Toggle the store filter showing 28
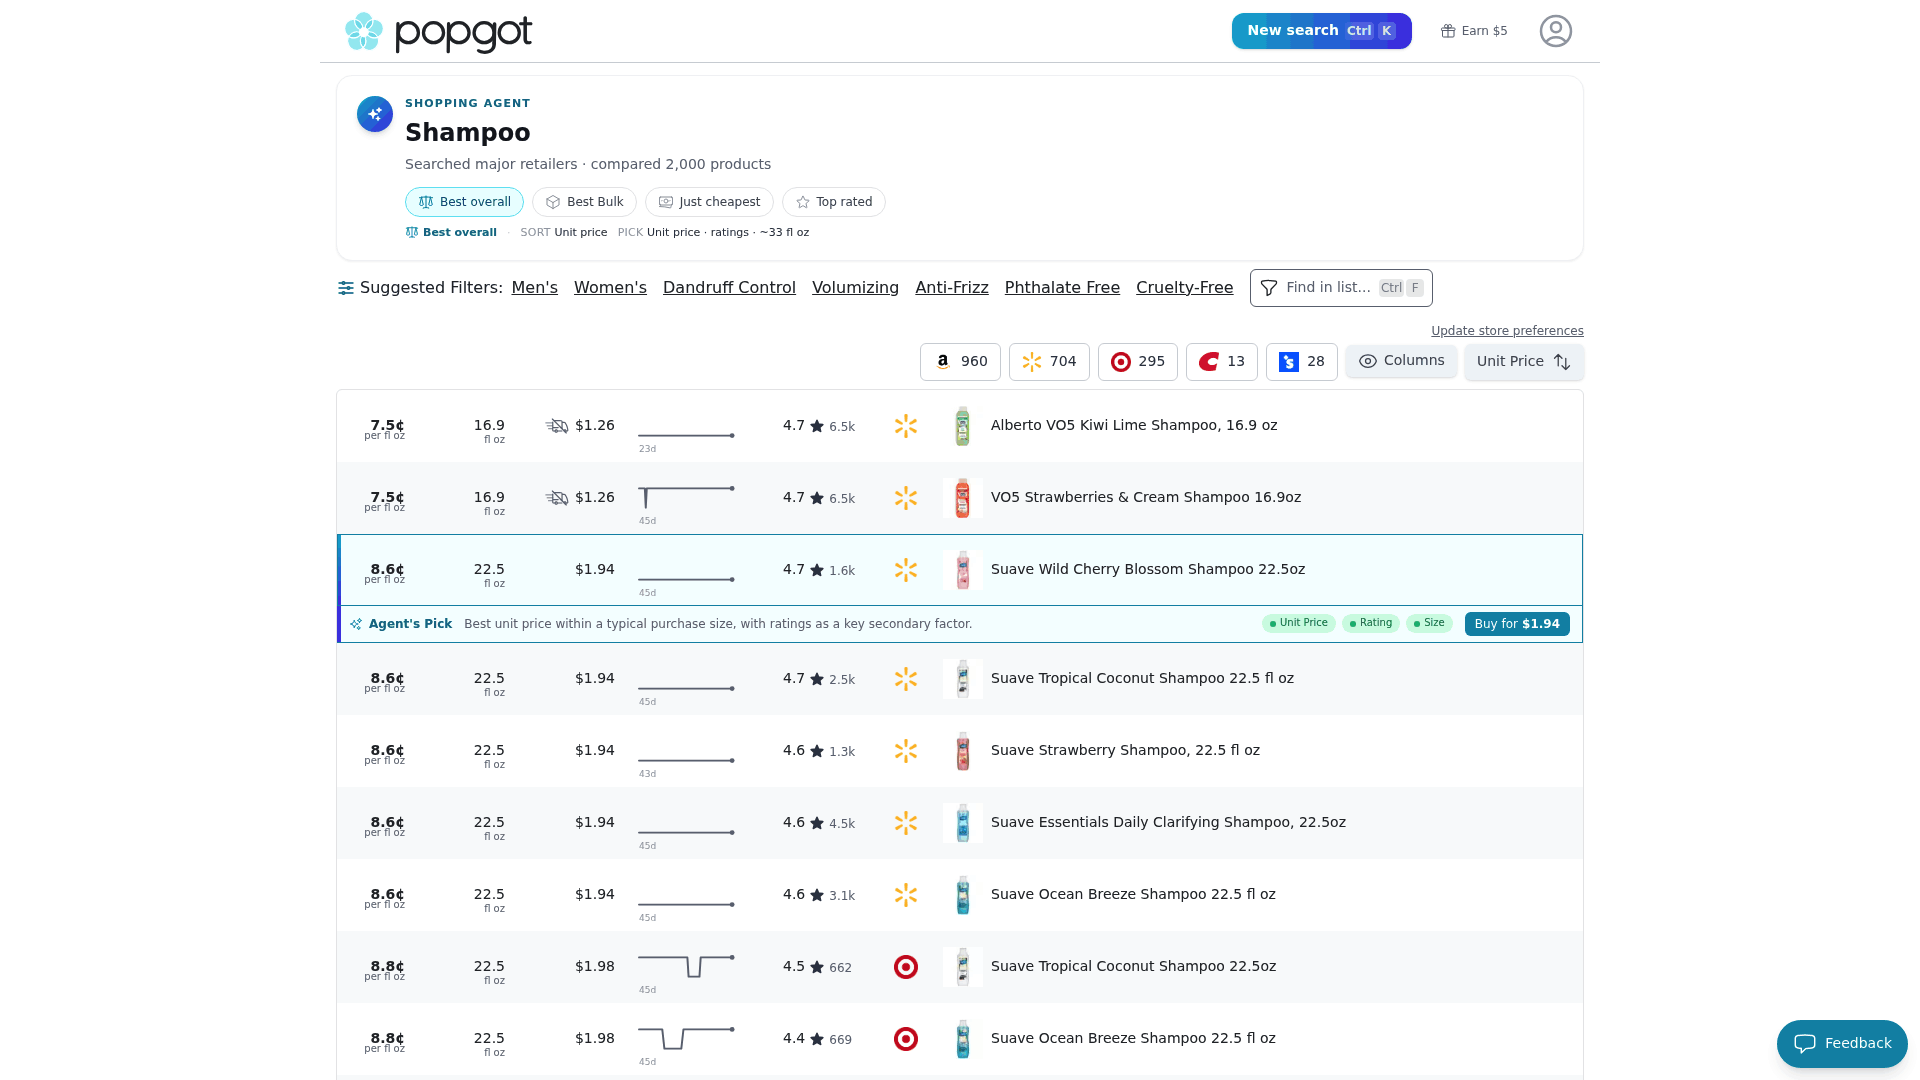Viewport: 1920px width, 1080px height. (1302, 362)
